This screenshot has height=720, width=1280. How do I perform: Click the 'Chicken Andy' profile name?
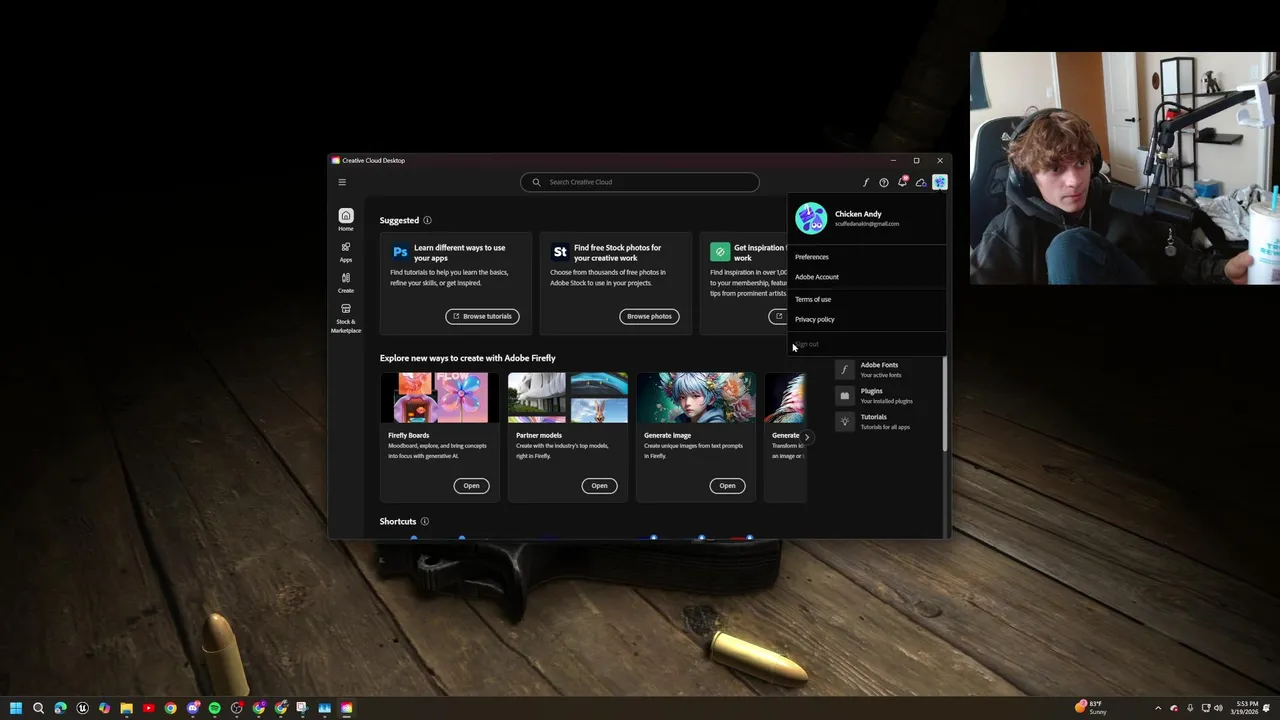(858, 214)
